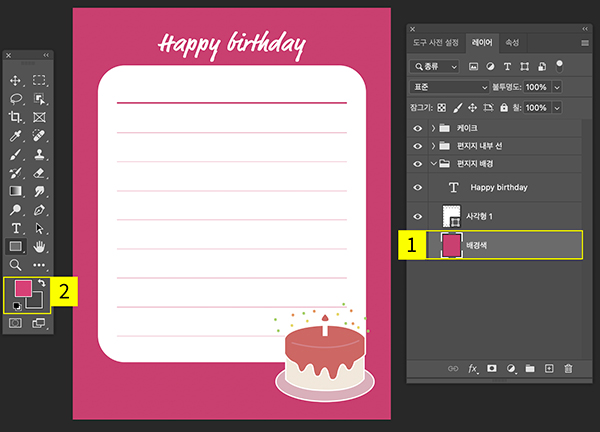Select the Move tool
Viewport: 600px width, 432px height.
tap(15, 80)
